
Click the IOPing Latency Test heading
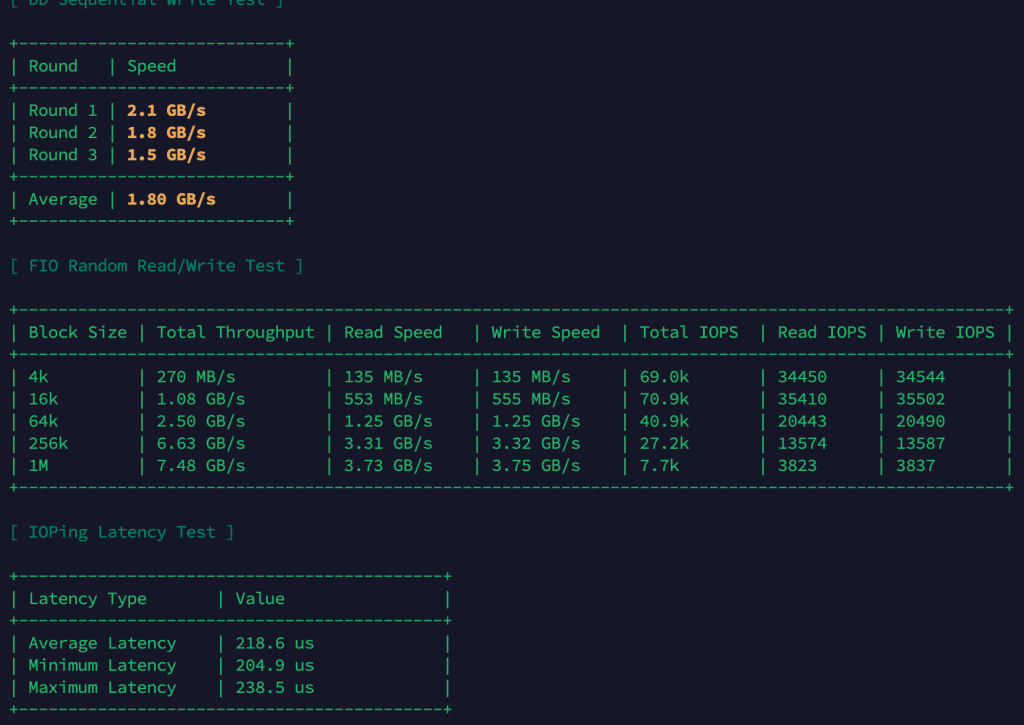(x=122, y=532)
